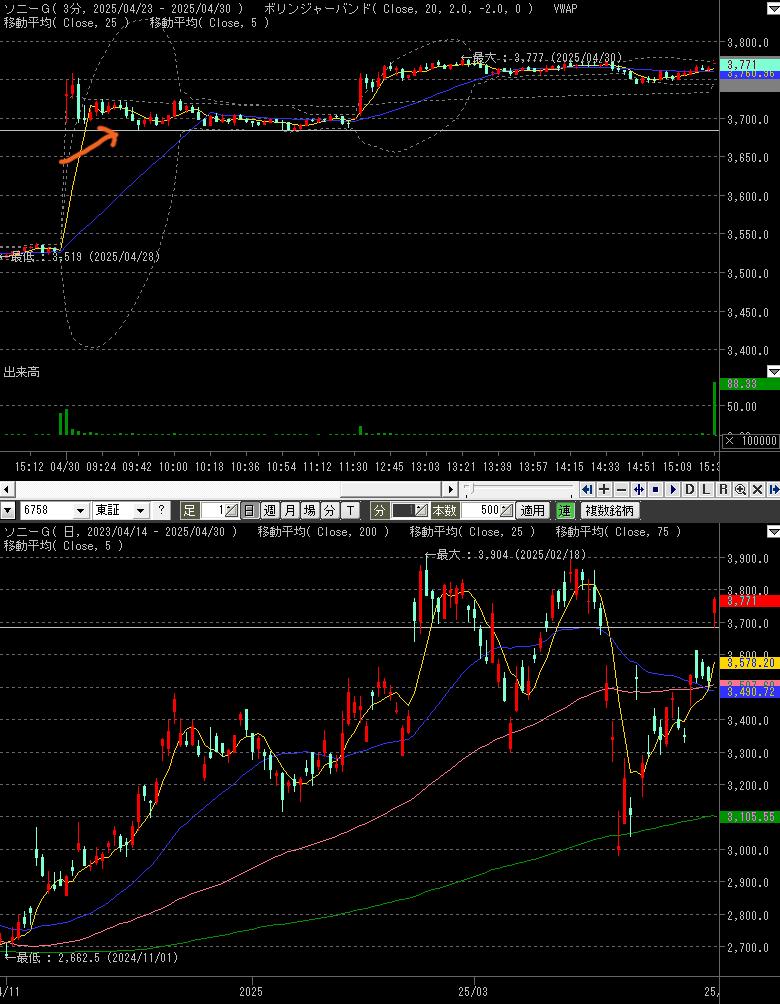Image resolution: width=780 pixels, height=1004 pixels.
Task: Click the spin icon beside the 足 count field
Action: click(x=231, y=510)
